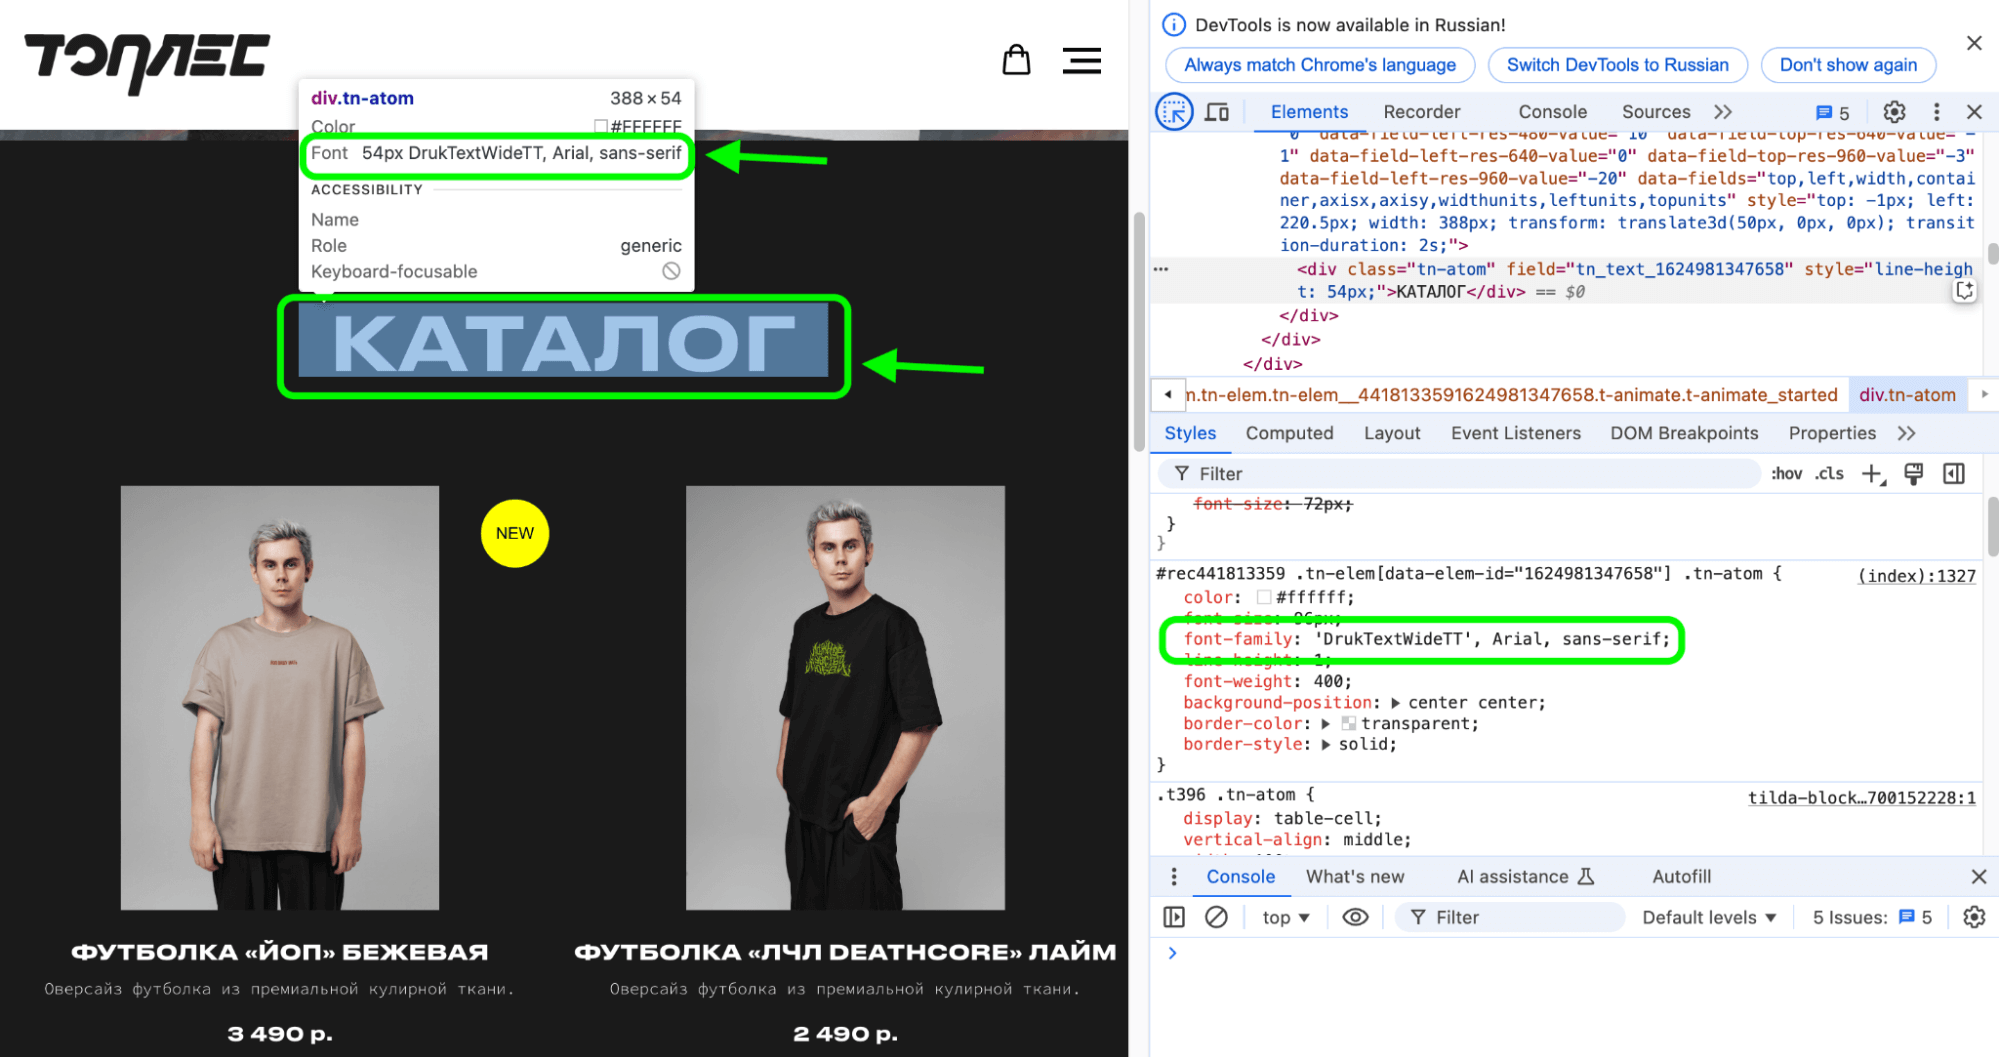Screen dimensions: 1999x1058
Task: Focus the Styles filter input
Action: (1460, 474)
